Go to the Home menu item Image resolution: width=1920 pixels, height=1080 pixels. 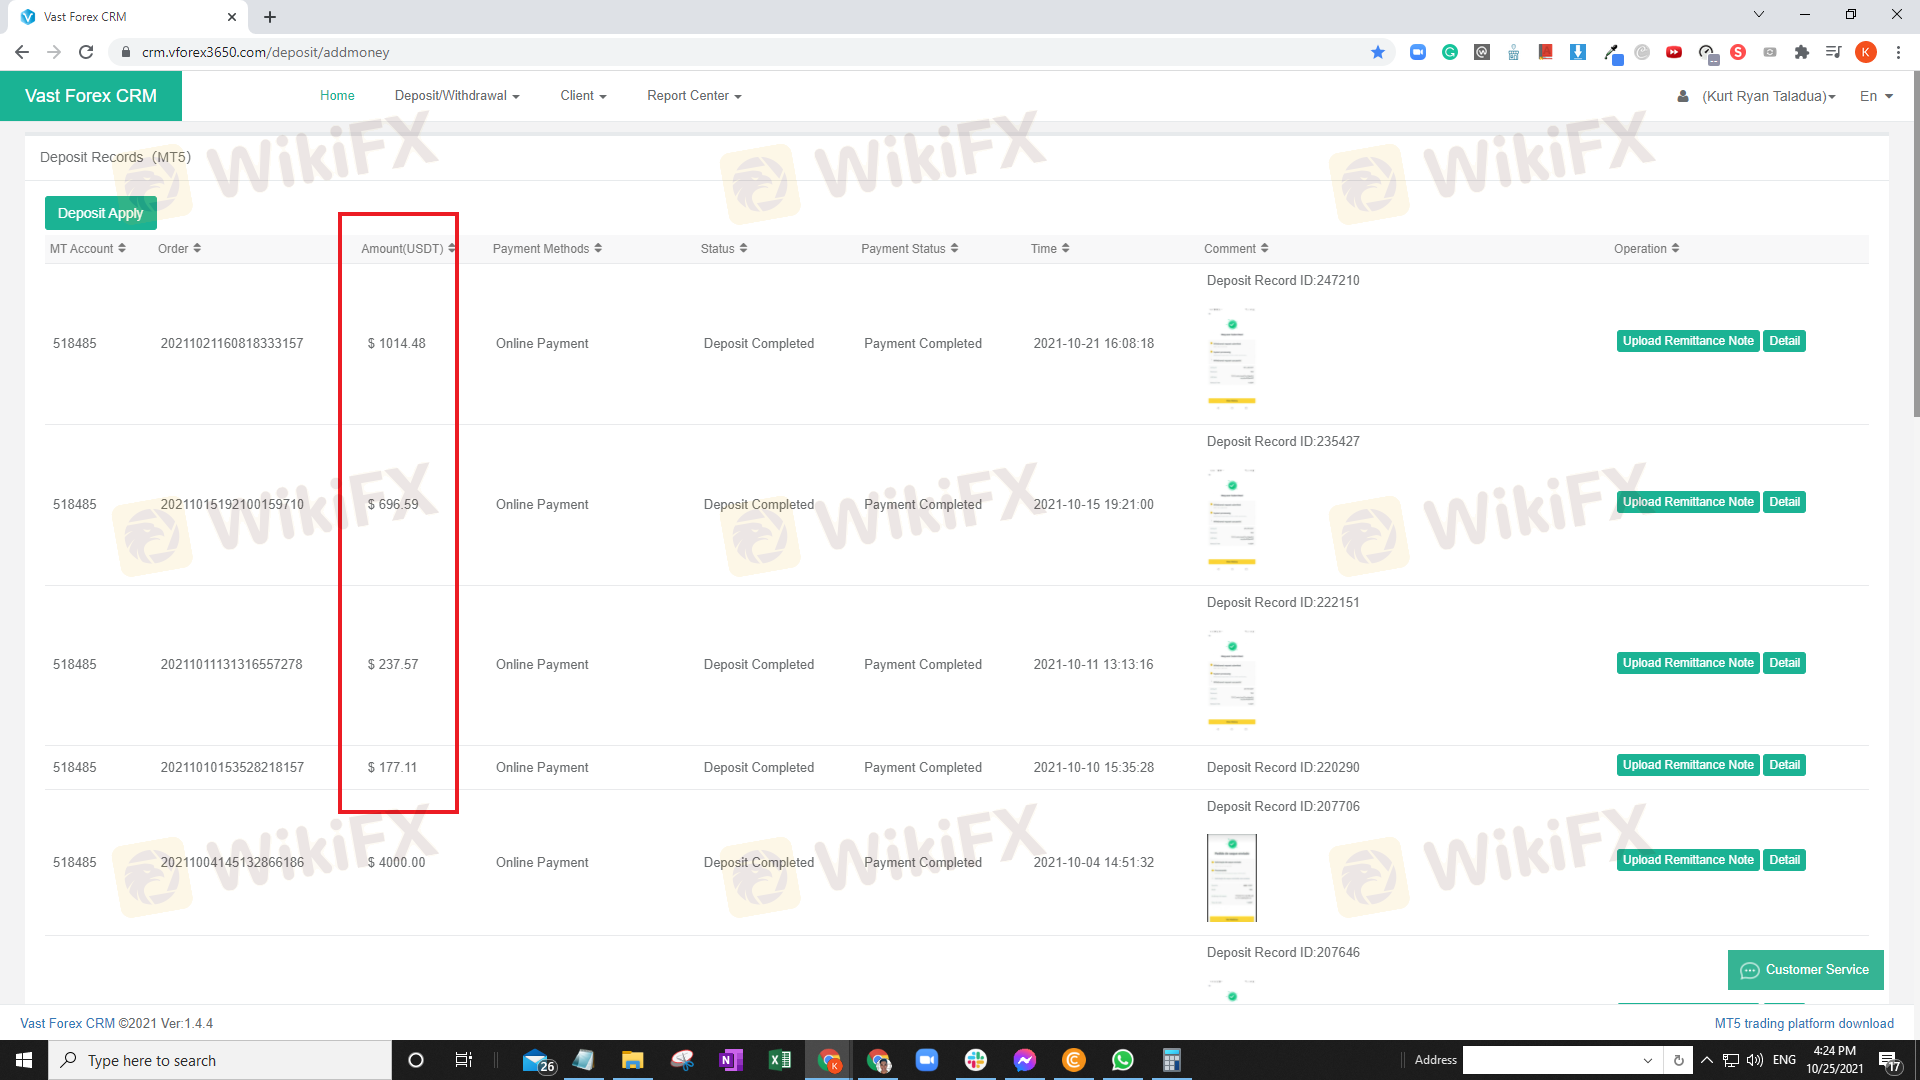337,96
